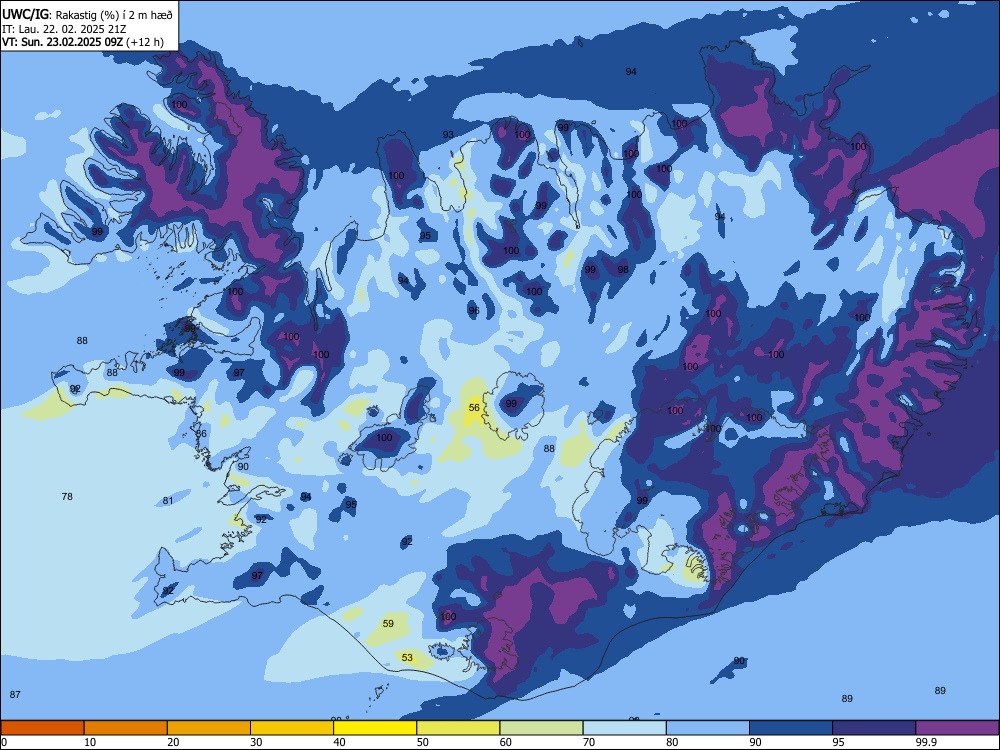Click the legend tick label 70
Image resolution: width=1000 pixels, height=750 pixels.
[x=589, y=742]
